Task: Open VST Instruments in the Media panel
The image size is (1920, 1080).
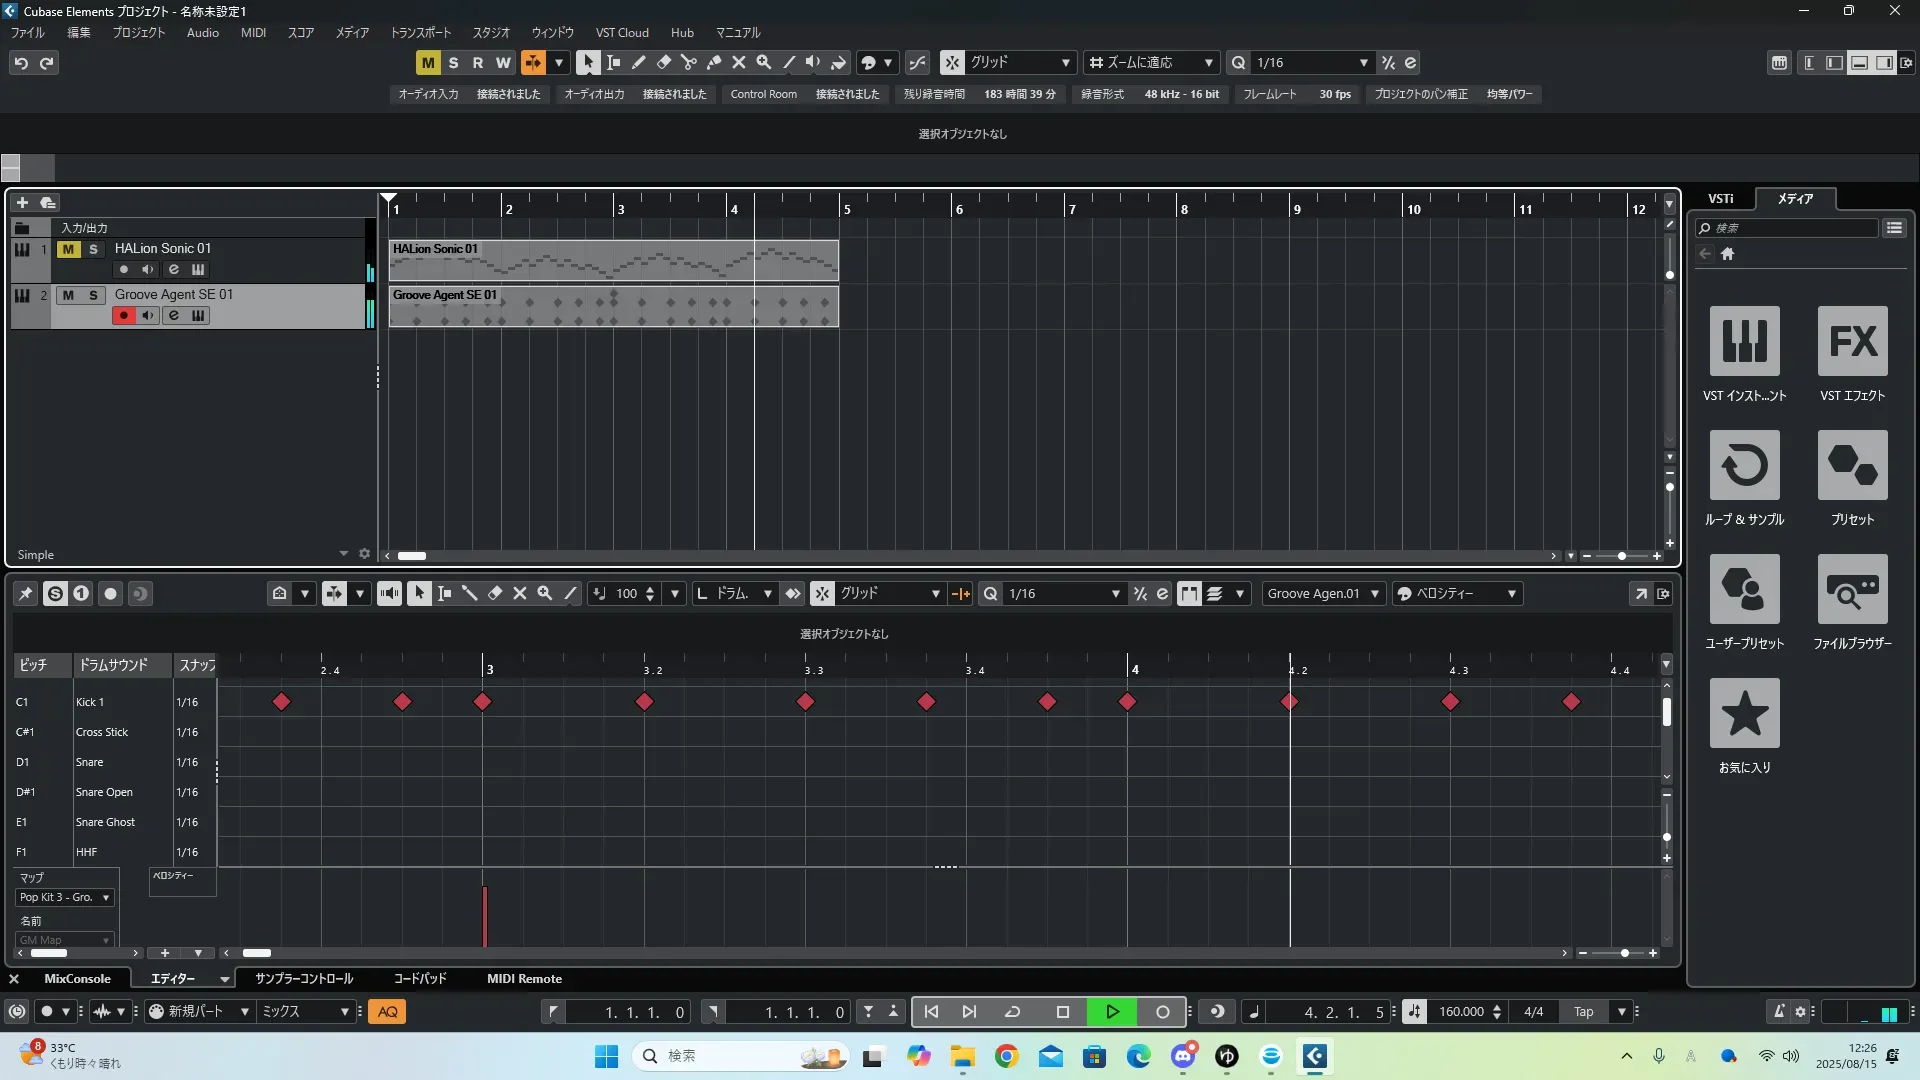Action: [1744, 342]
